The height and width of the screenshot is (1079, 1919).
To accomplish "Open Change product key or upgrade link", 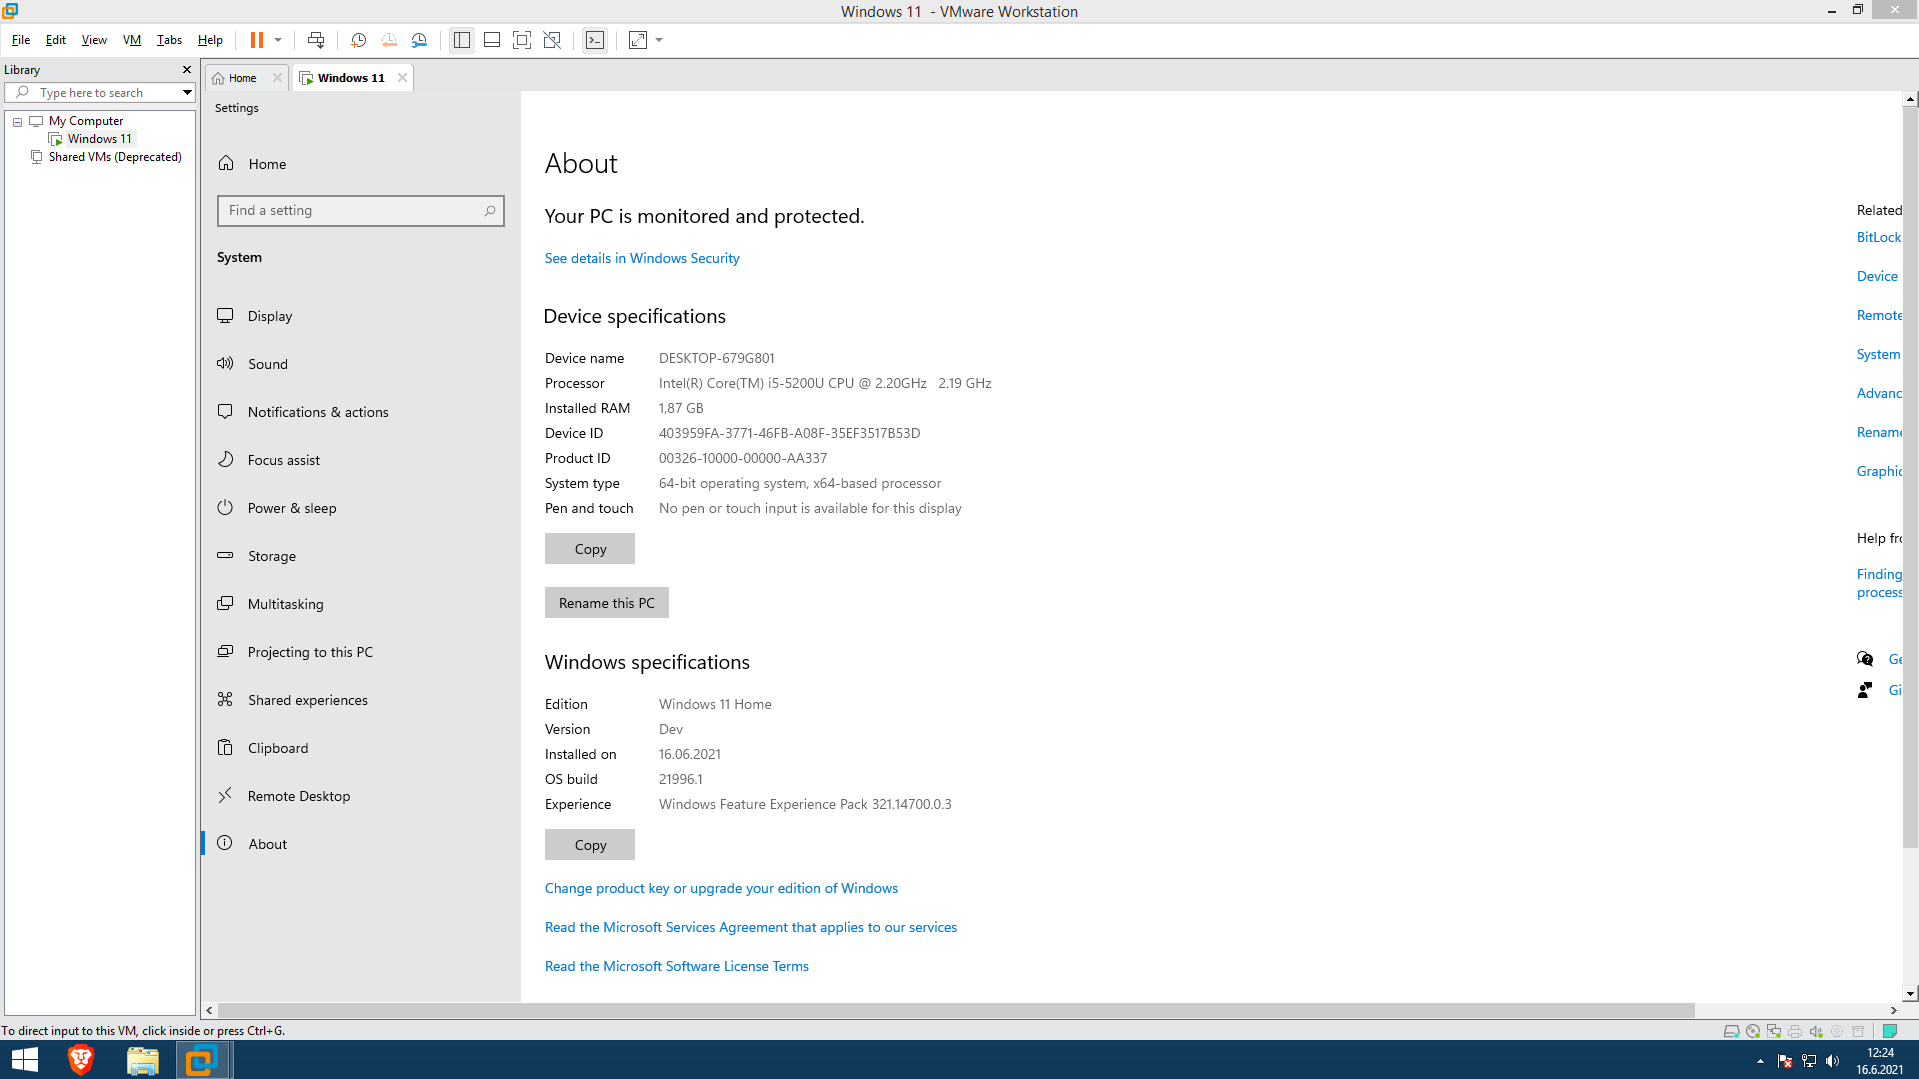I will 721,888.
